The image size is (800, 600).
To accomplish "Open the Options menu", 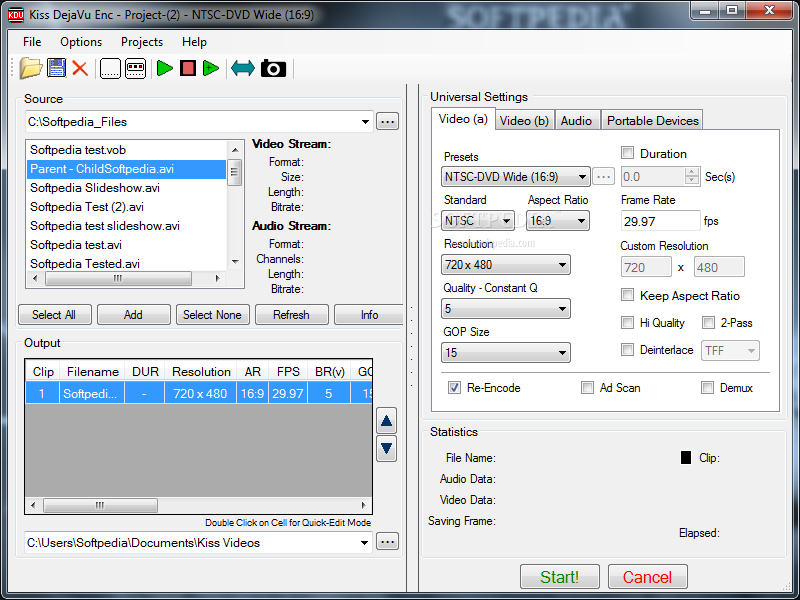I will 81,42.
